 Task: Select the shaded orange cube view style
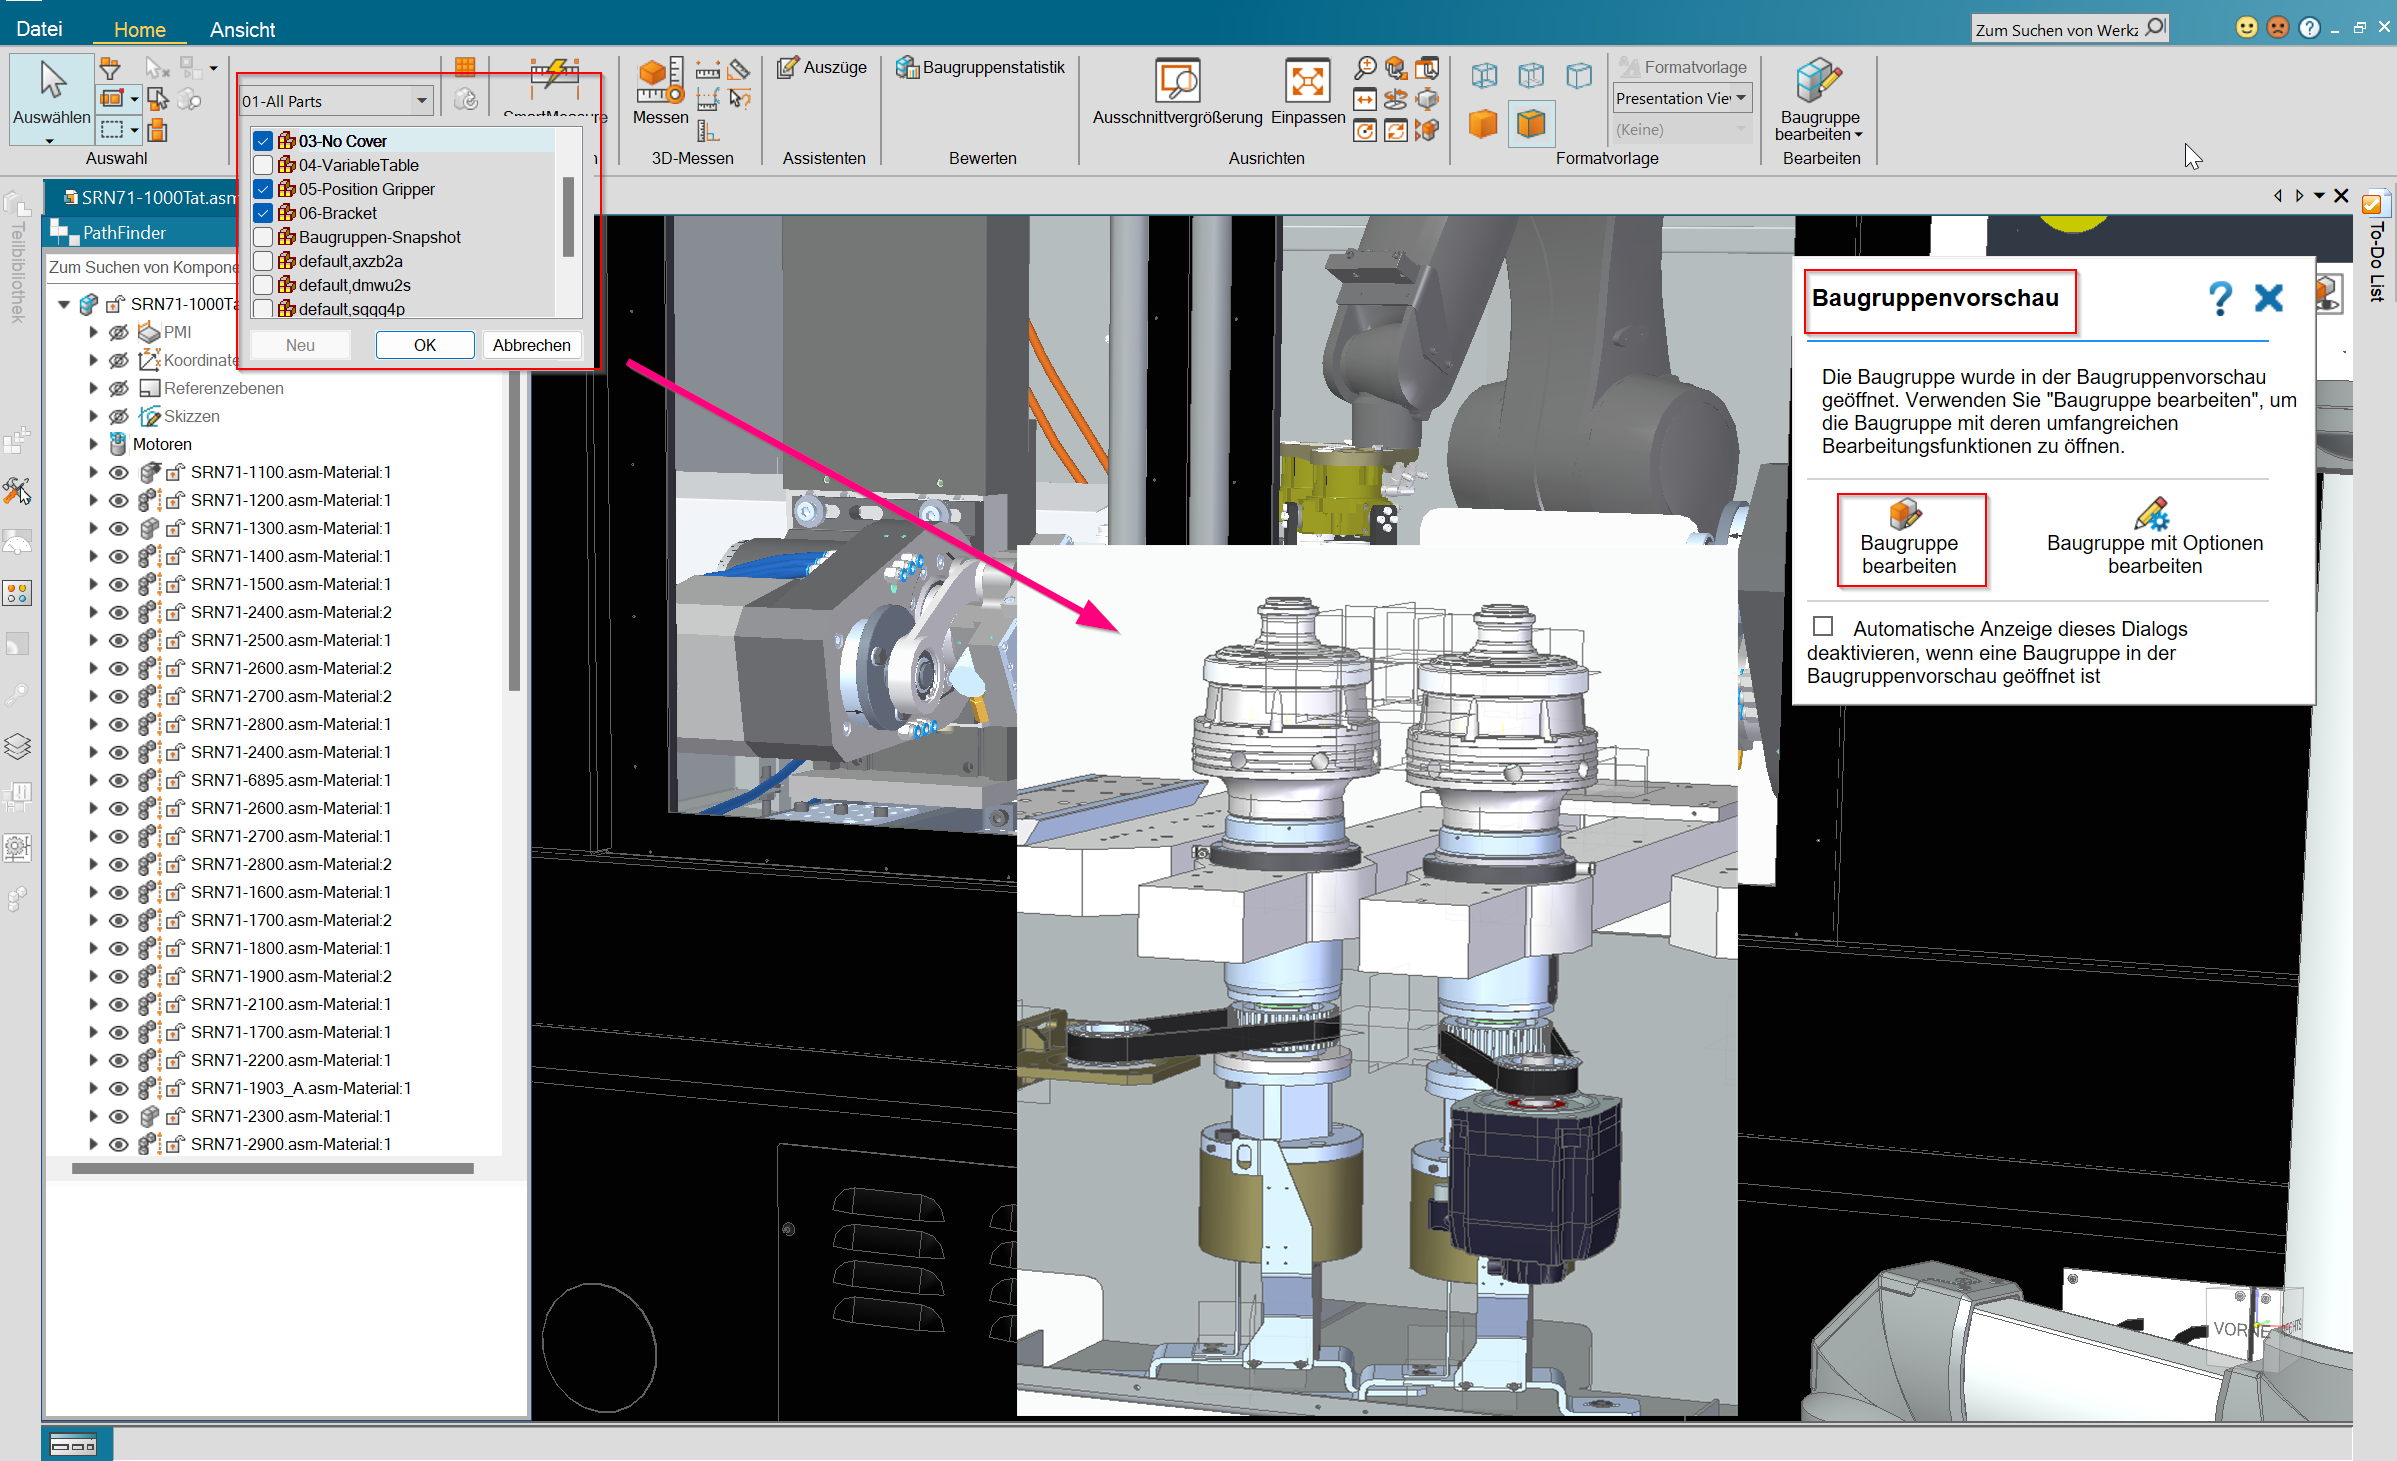(x=1483, y=124)
